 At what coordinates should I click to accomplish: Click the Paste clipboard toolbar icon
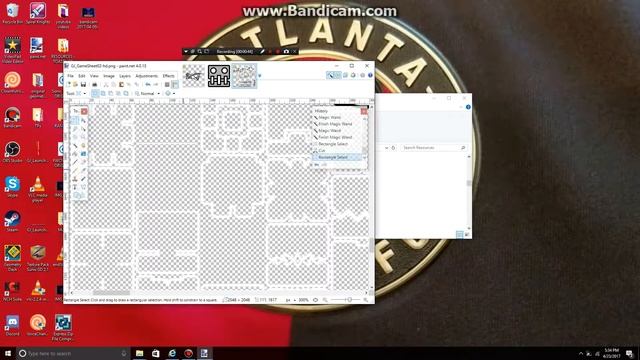121,84
